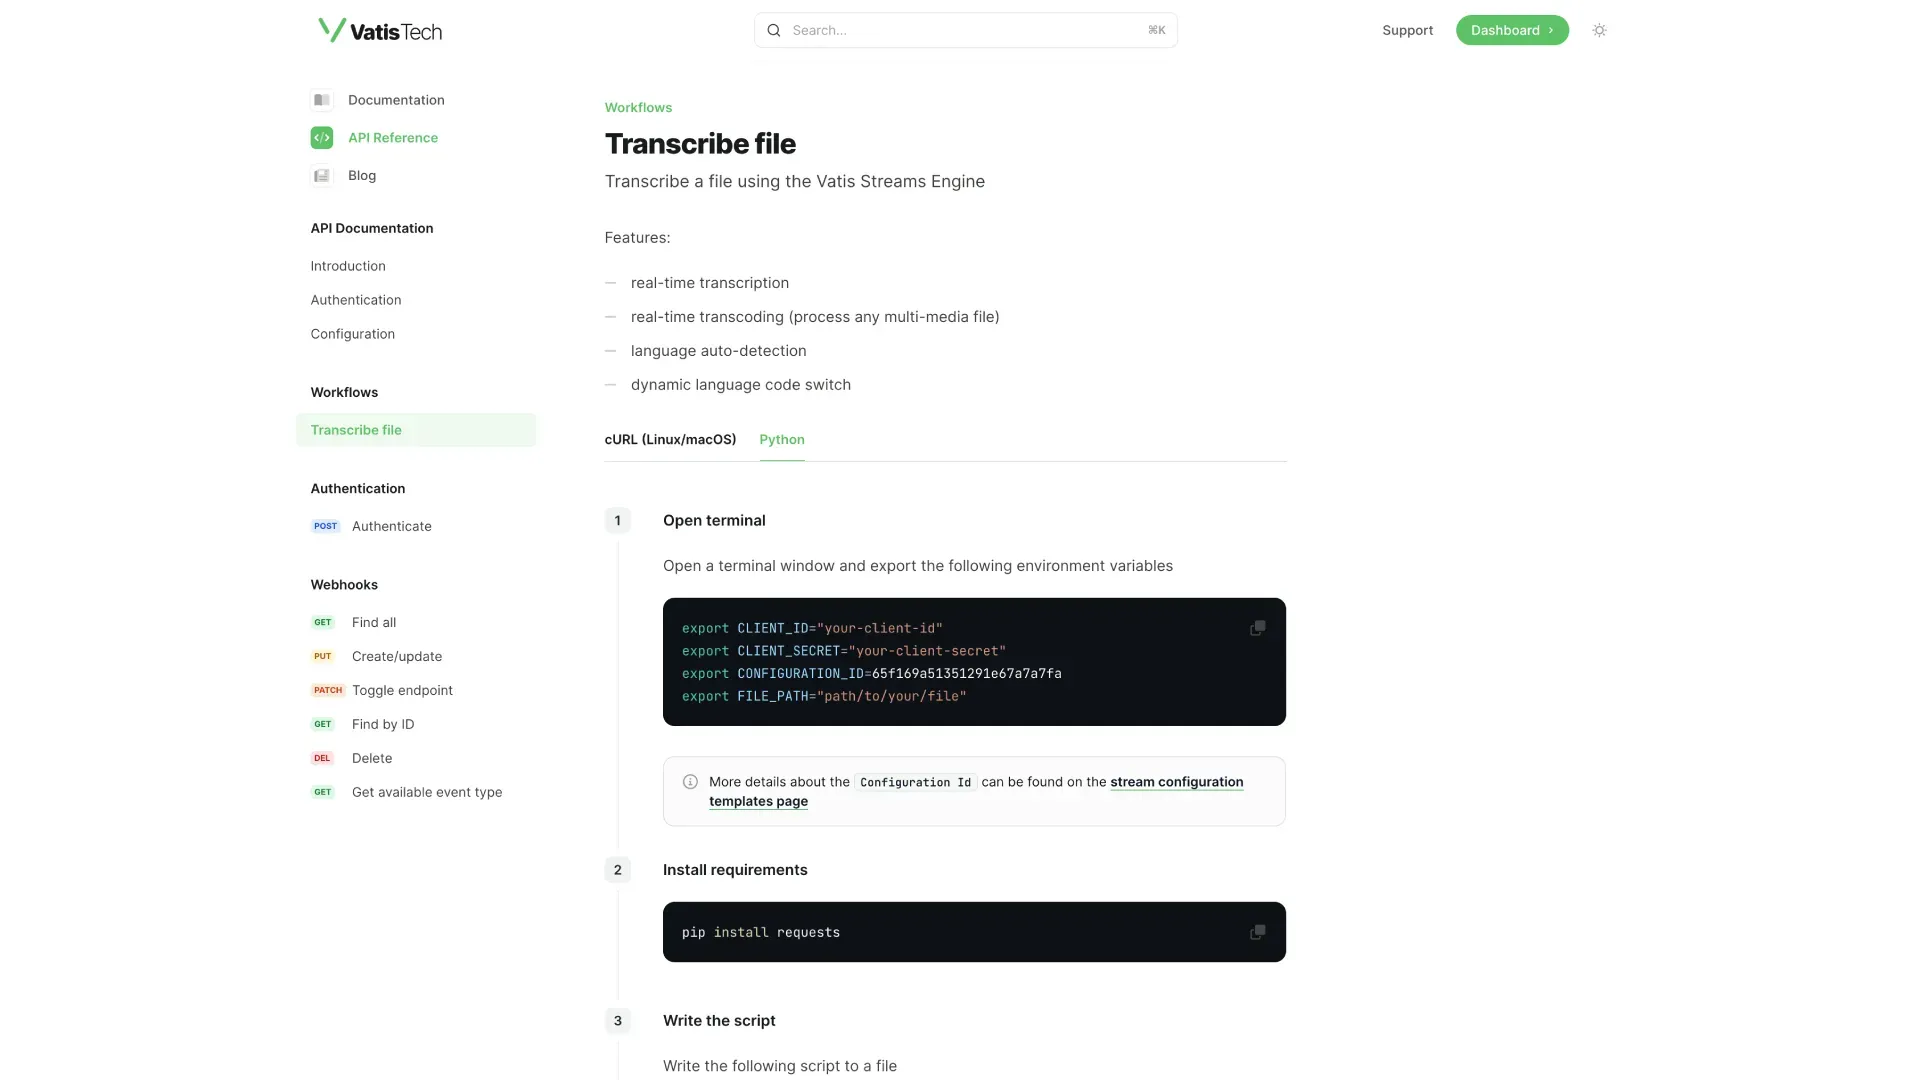Click the Blog newspaper icon
1920x1080 pixels.
tap(321, 176)
